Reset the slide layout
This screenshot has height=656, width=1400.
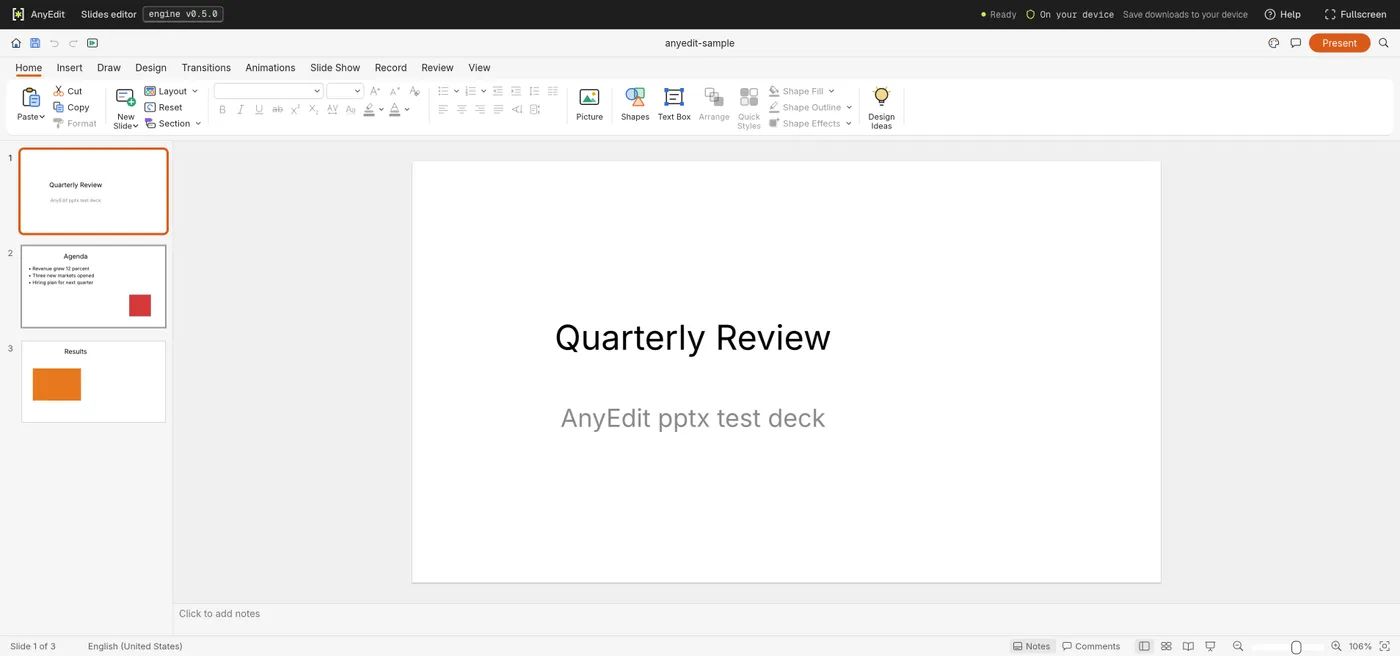click(164, 107)
